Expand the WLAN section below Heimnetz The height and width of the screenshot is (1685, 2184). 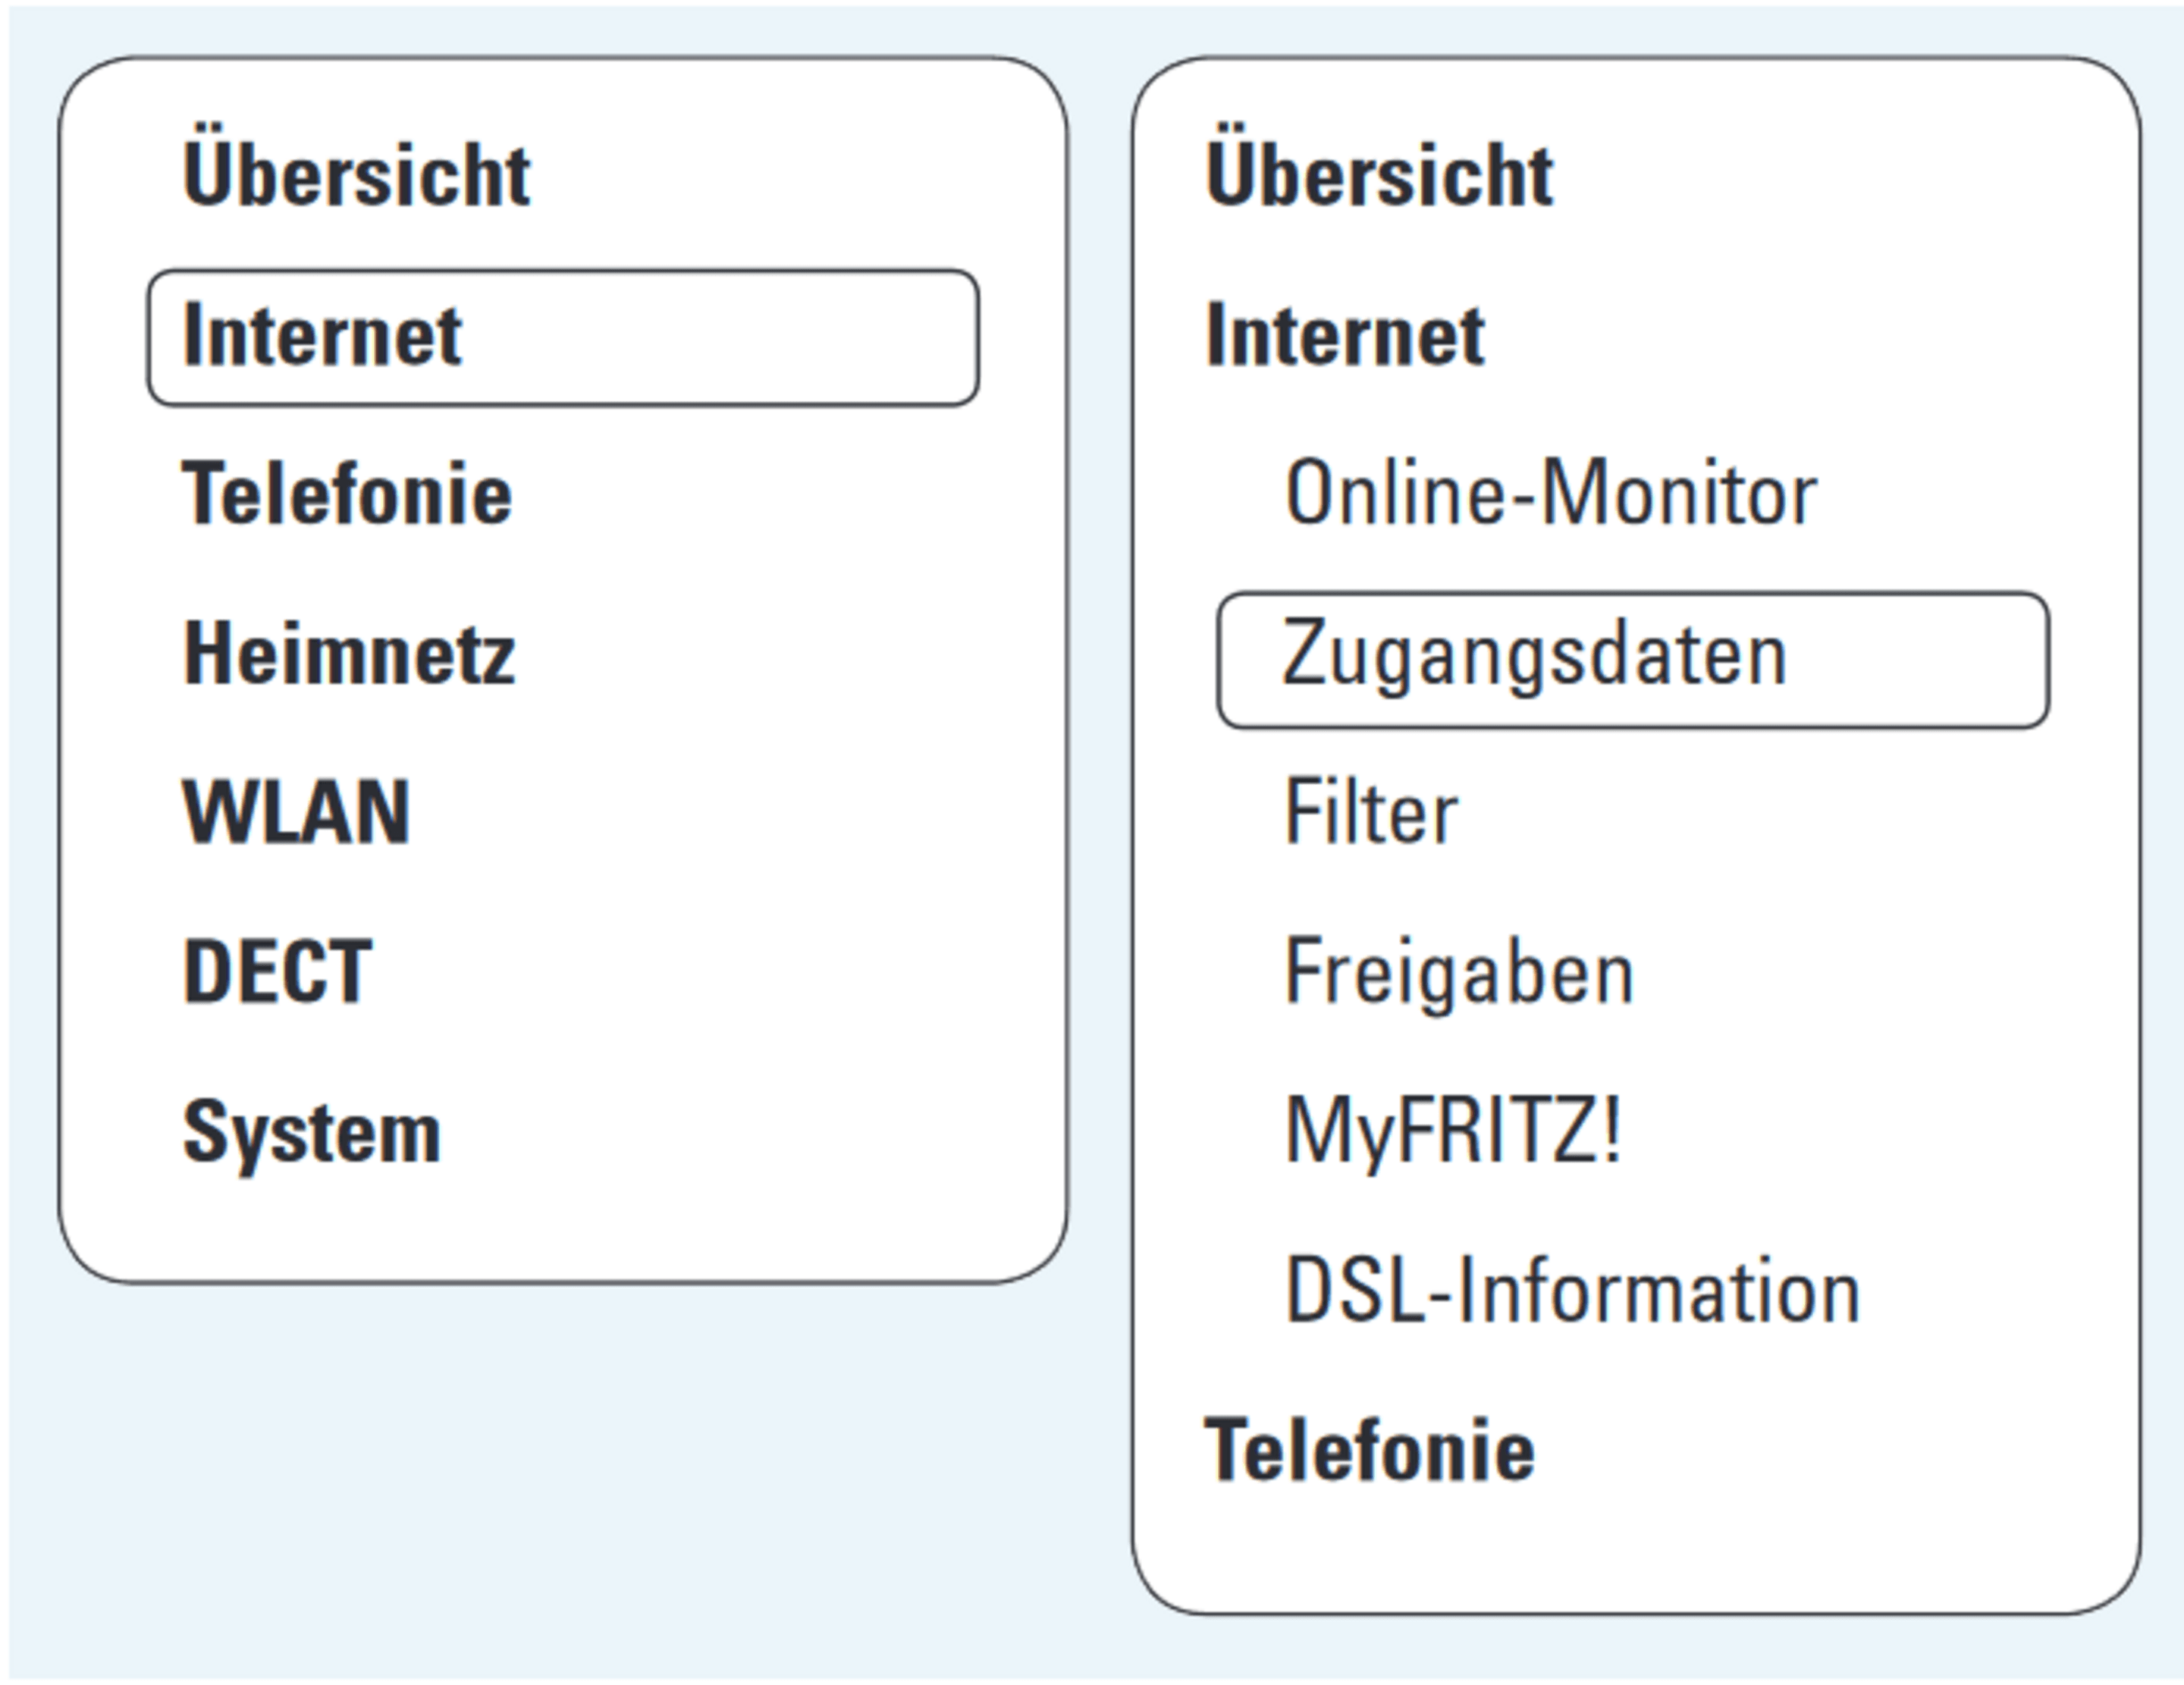click(296, 812)
